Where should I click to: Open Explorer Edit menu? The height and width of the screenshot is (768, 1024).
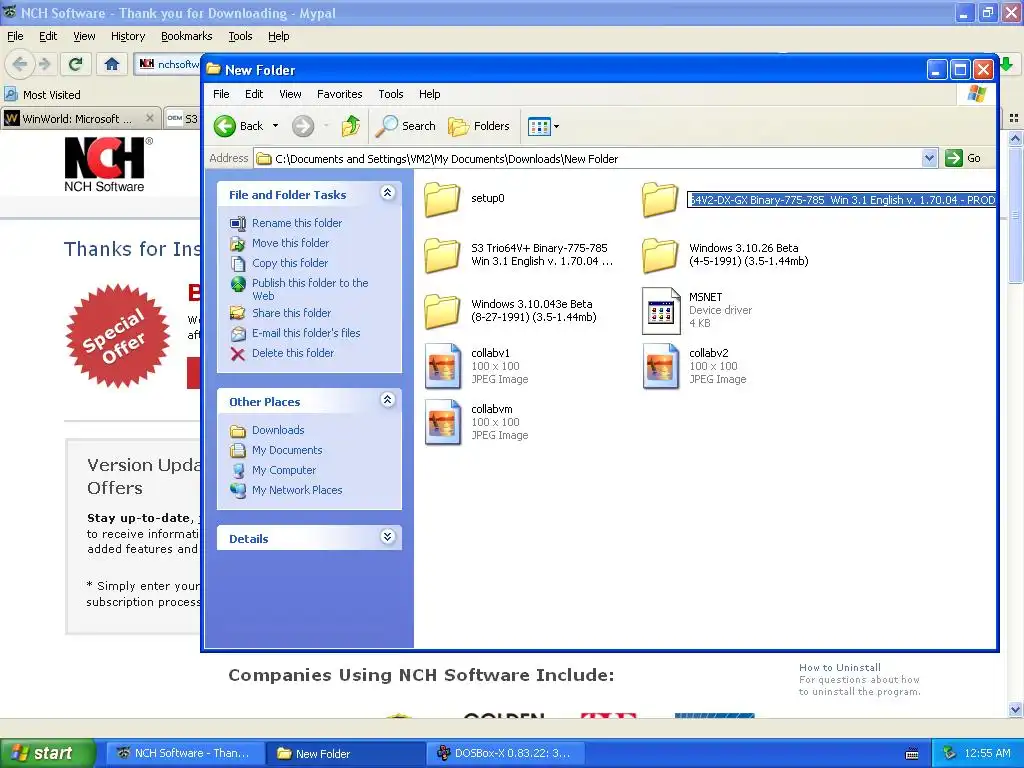(x=254, y=94)
